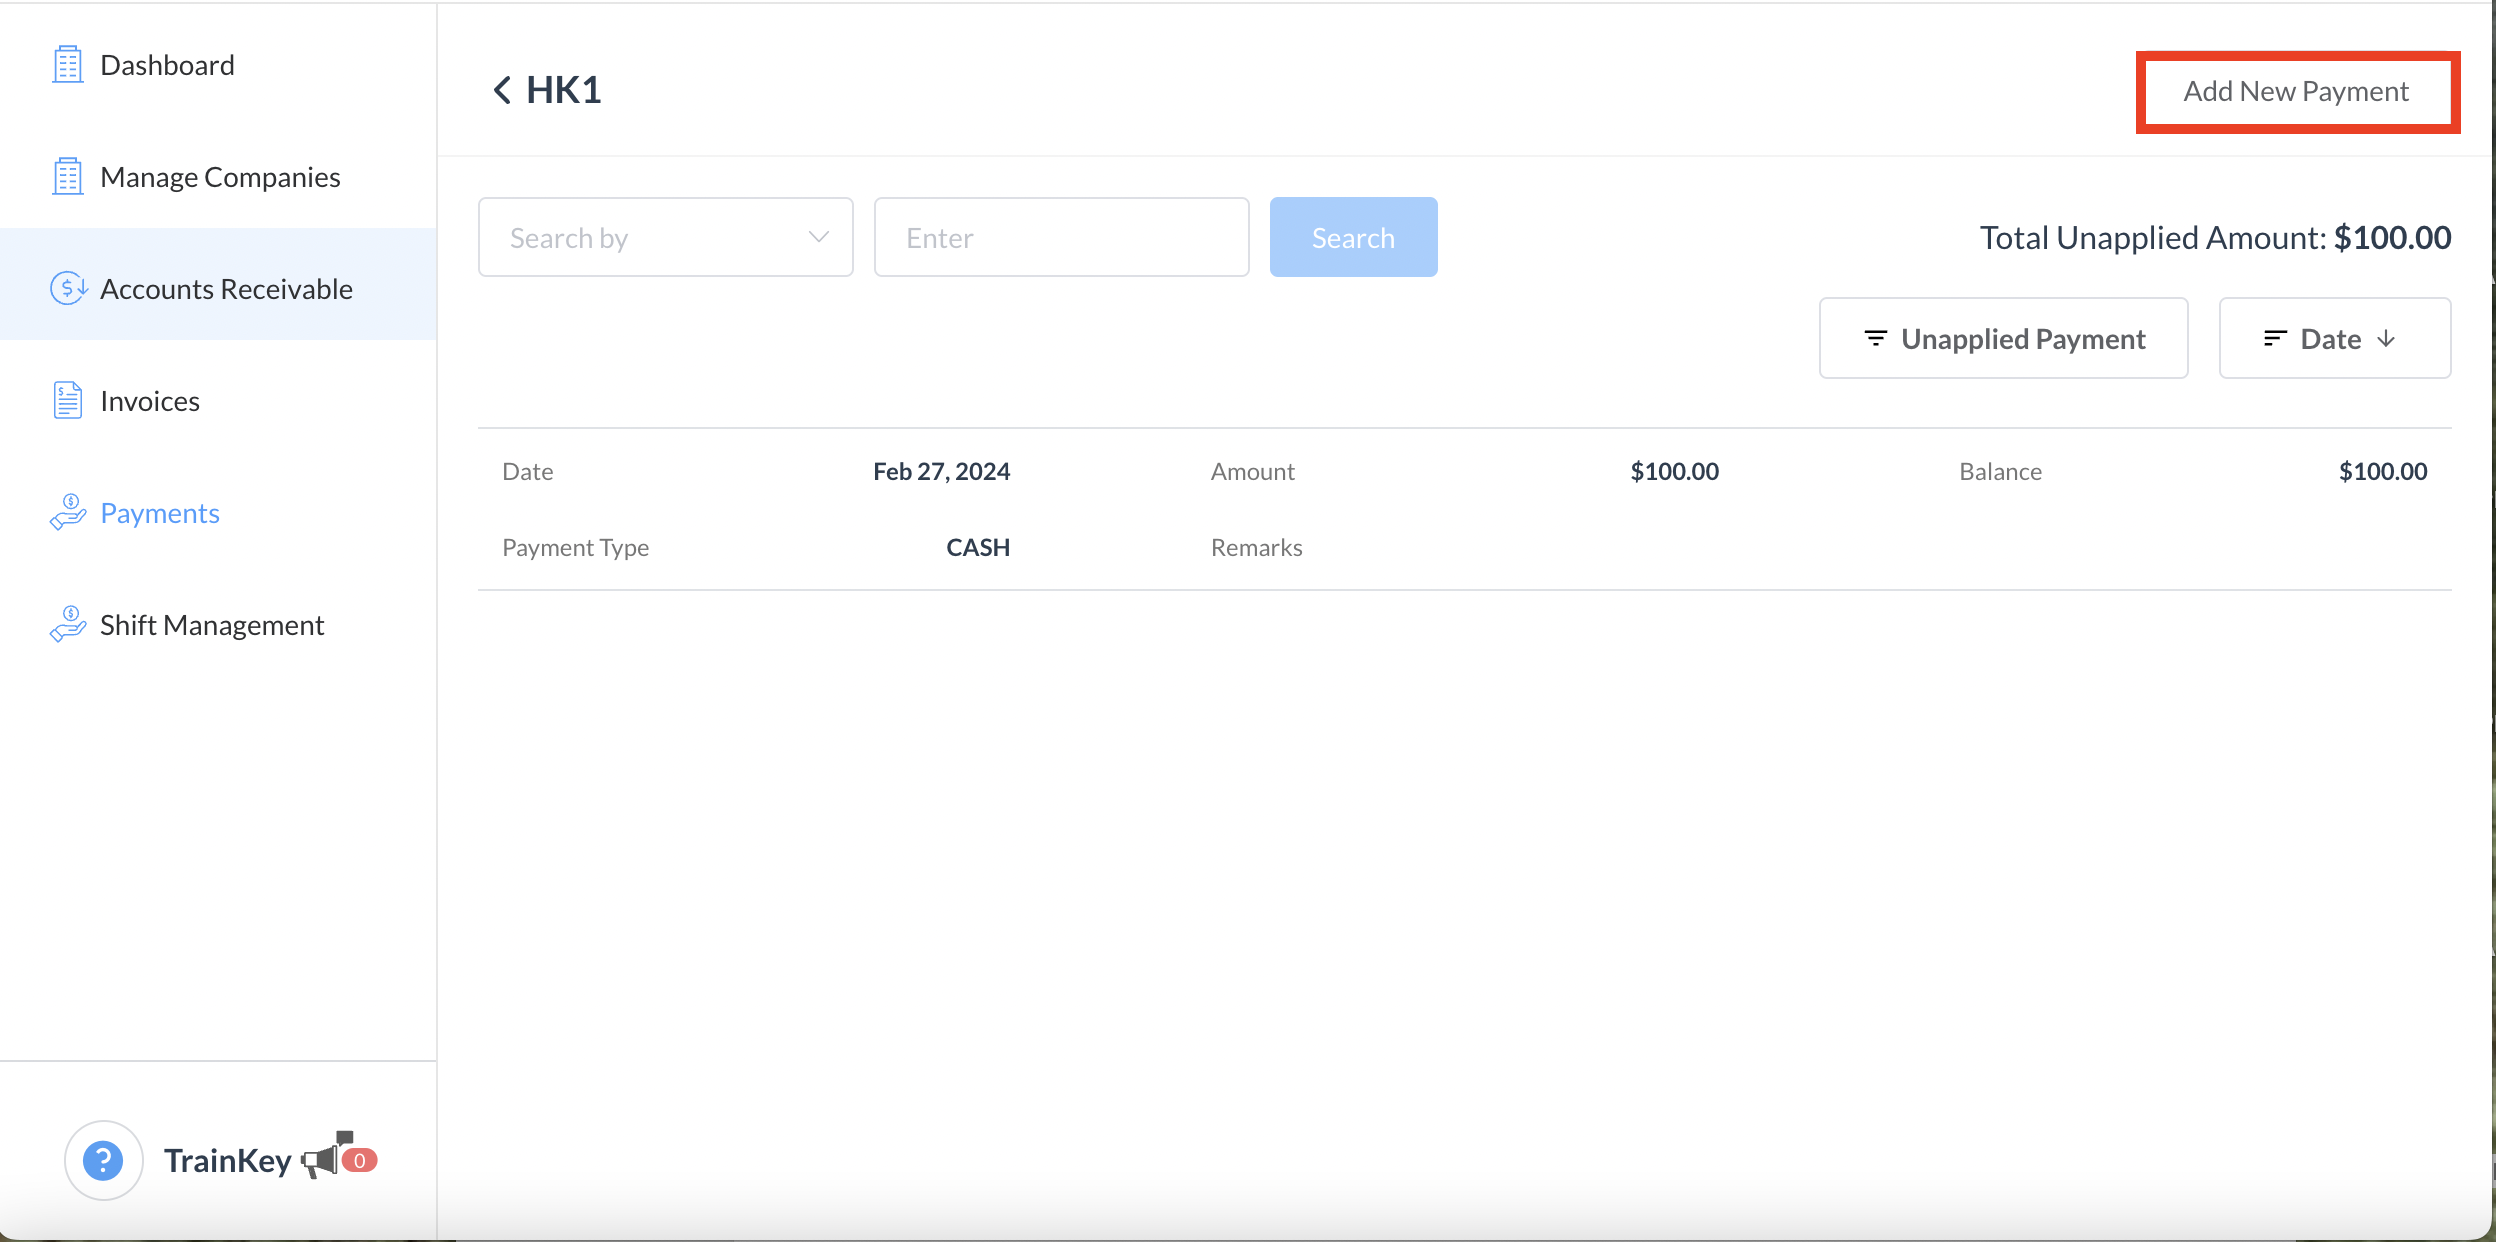Viewport: 2496px width, 1242px height.
Task: Click the Enter search text field
Action: pyautogui.click(x=1061, y=237)
